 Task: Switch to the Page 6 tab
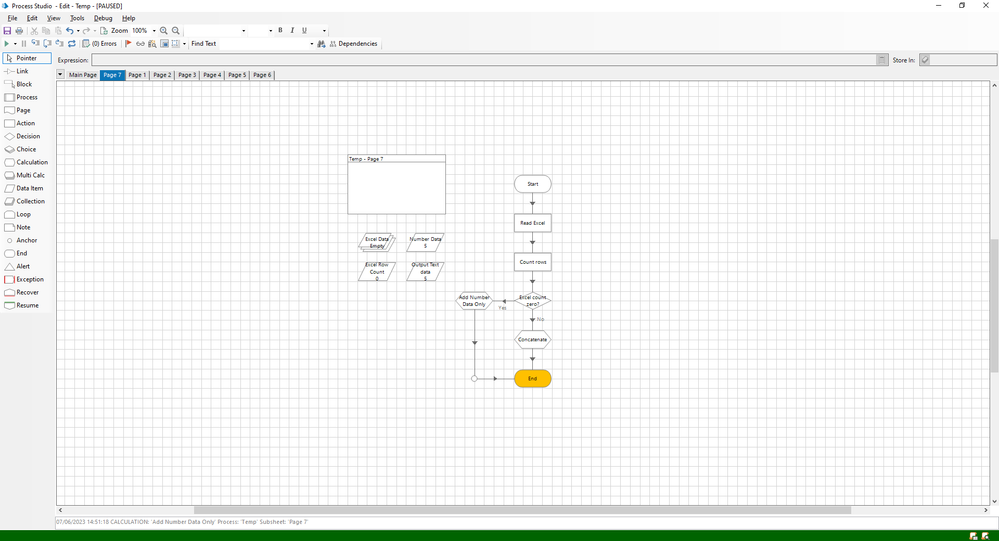[262, 75]
